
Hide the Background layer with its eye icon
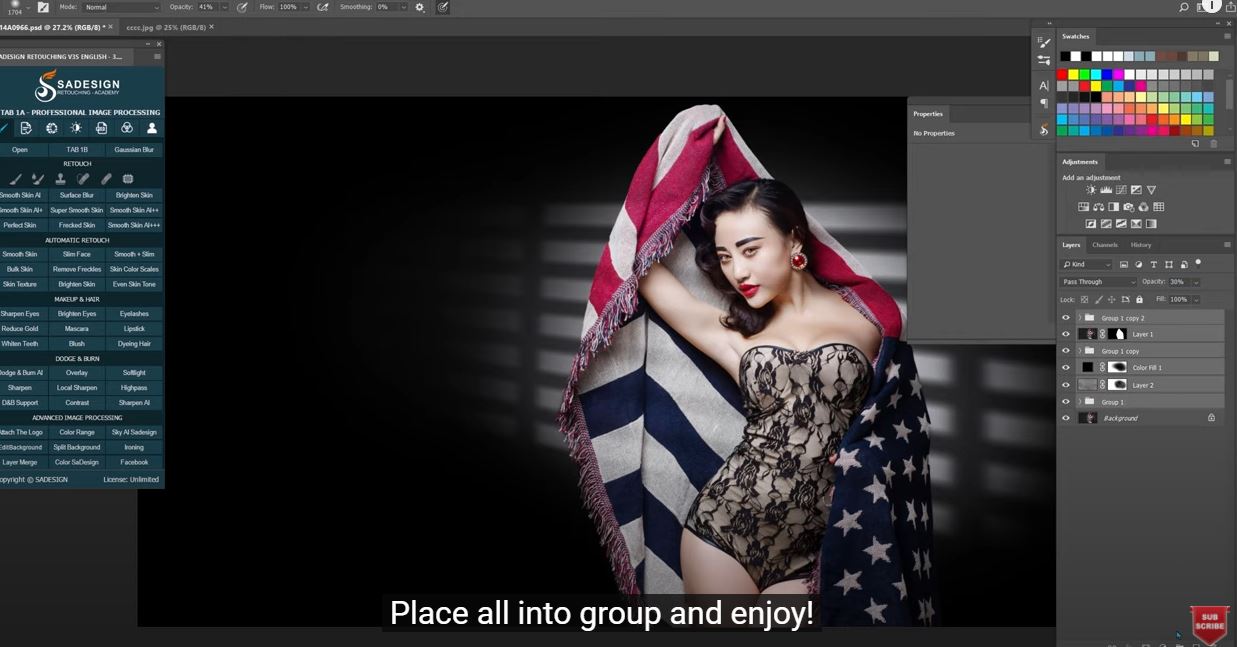tap(1066, 418)
